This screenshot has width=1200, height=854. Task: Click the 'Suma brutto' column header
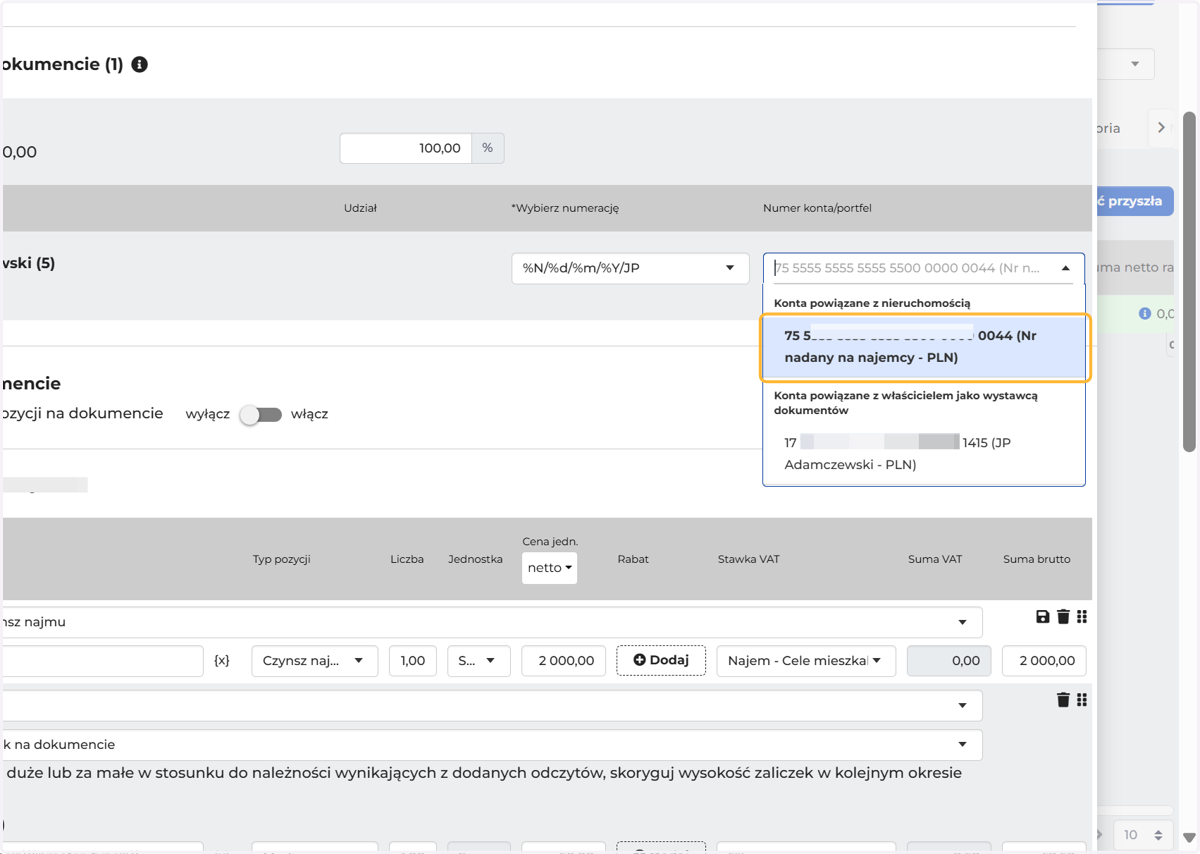tap(1037, 559)
